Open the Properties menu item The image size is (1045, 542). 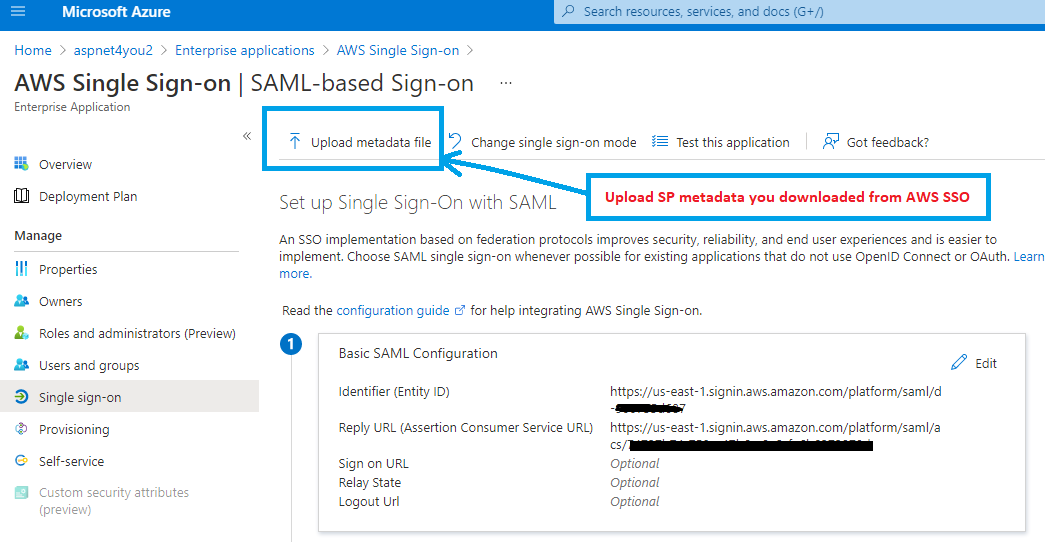(x=68, y=269)
